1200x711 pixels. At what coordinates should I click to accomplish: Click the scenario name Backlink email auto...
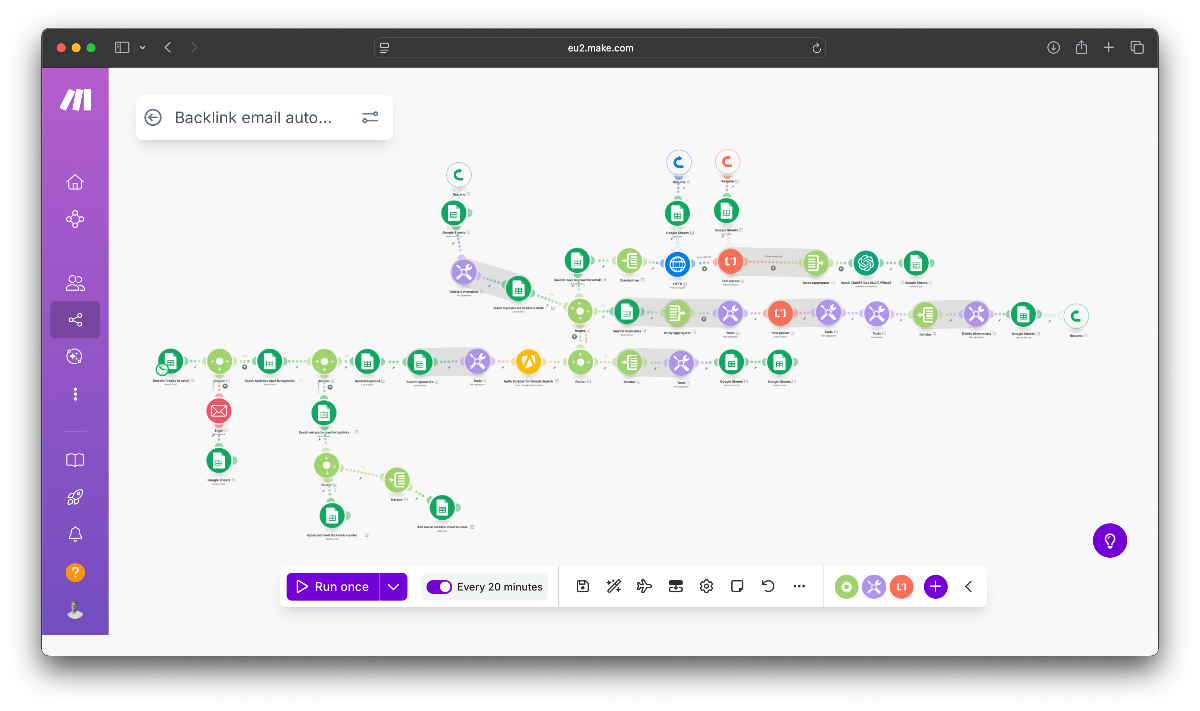[253, 117]
